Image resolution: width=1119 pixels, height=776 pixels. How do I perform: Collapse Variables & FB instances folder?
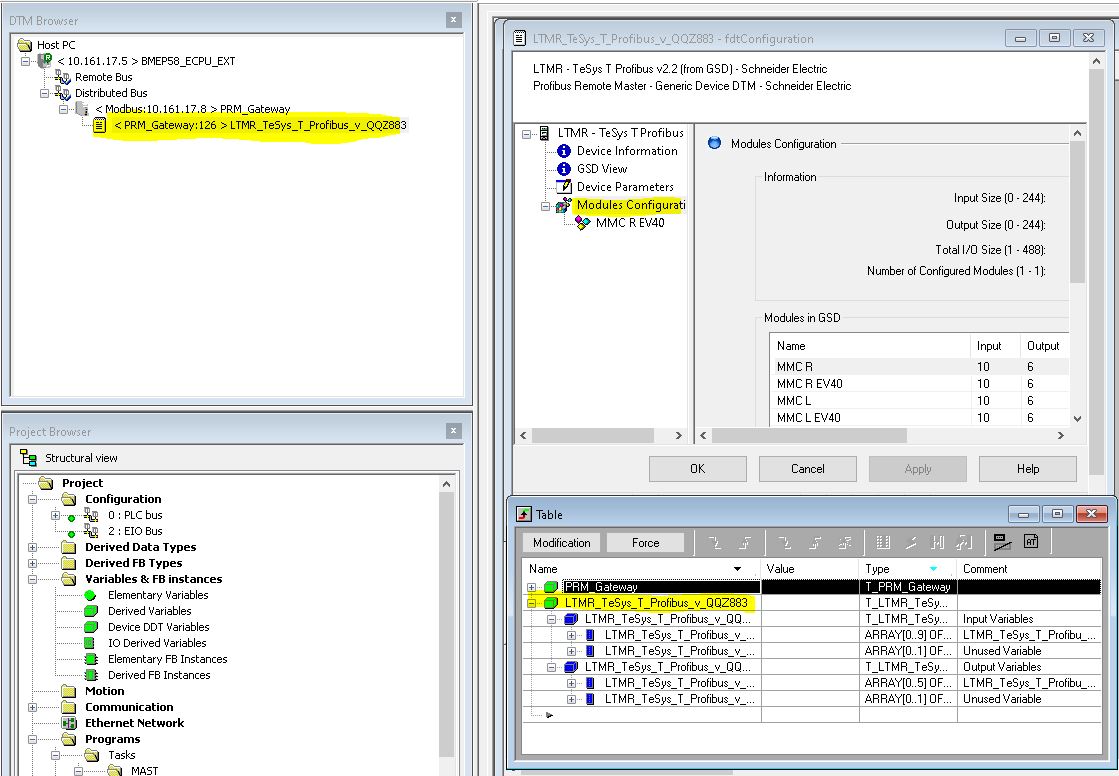(32, 579)
